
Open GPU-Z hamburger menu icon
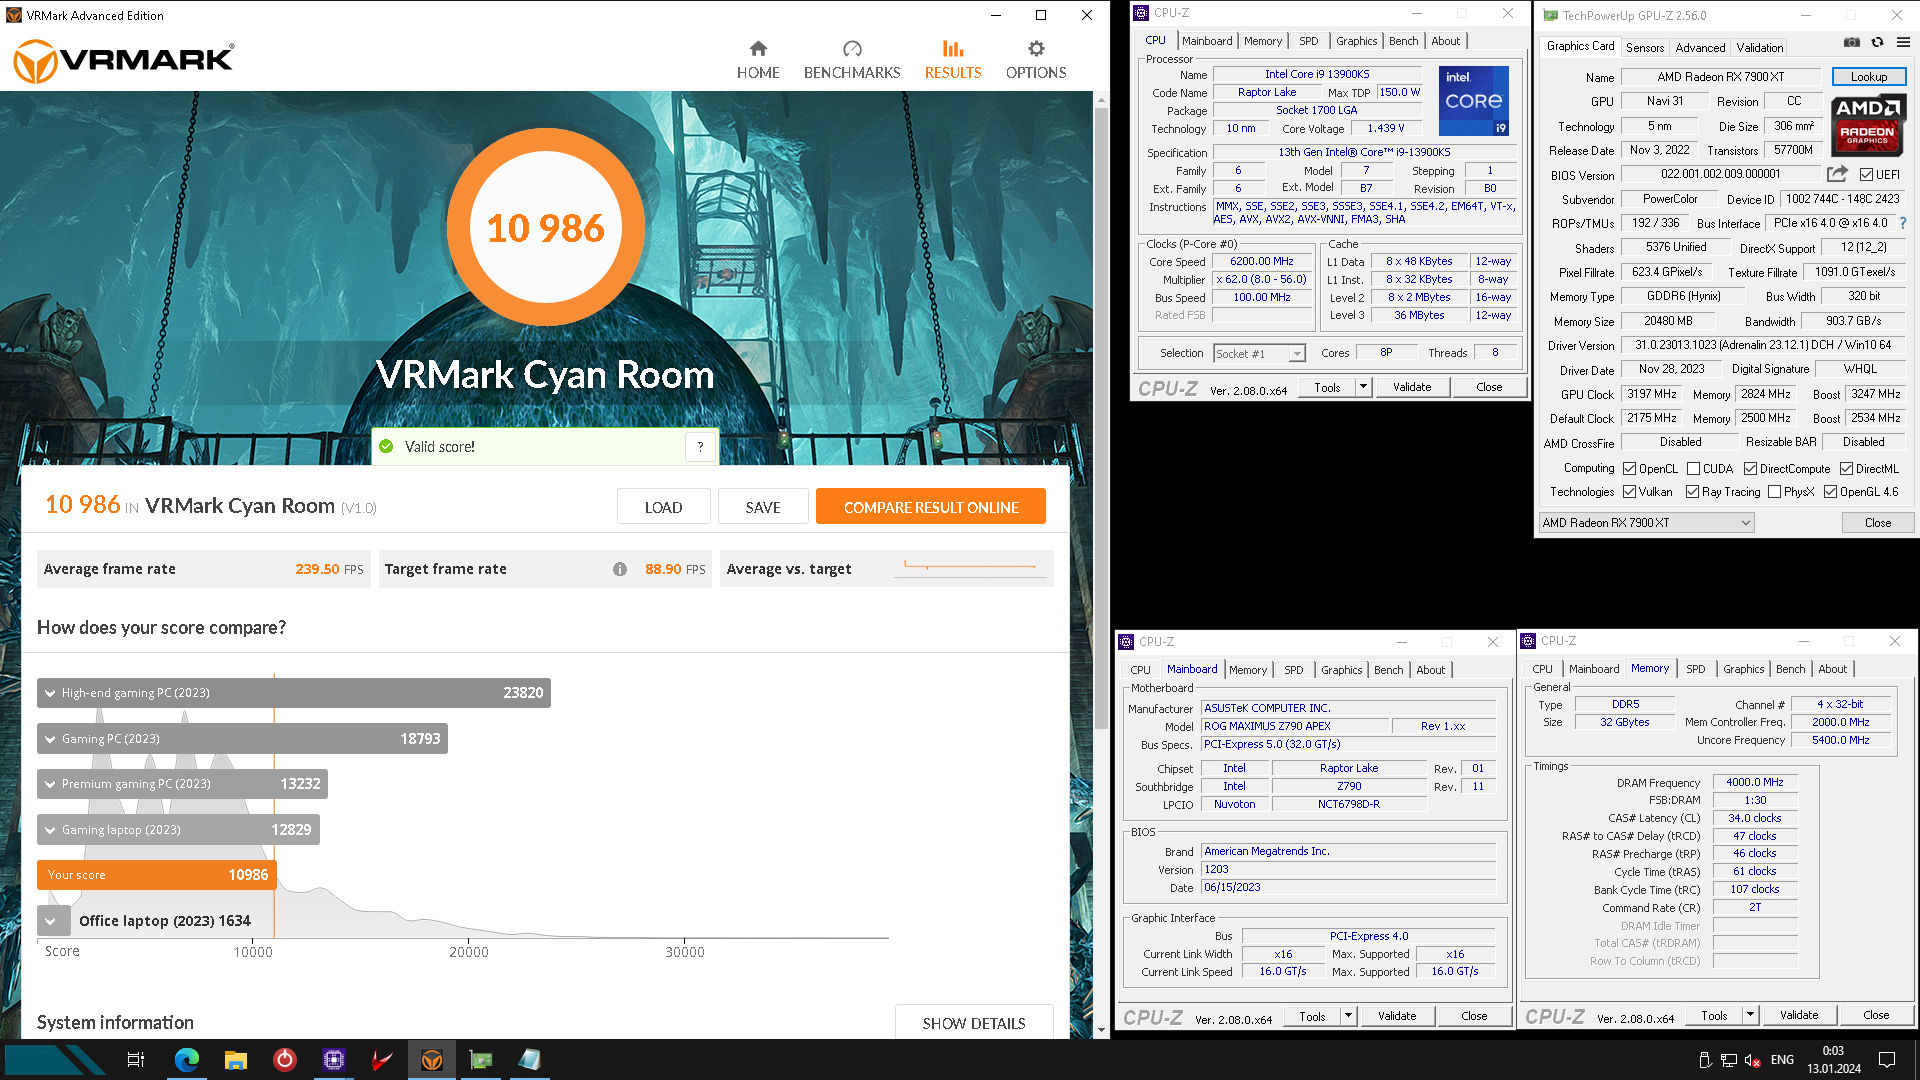coord(1903,42)
